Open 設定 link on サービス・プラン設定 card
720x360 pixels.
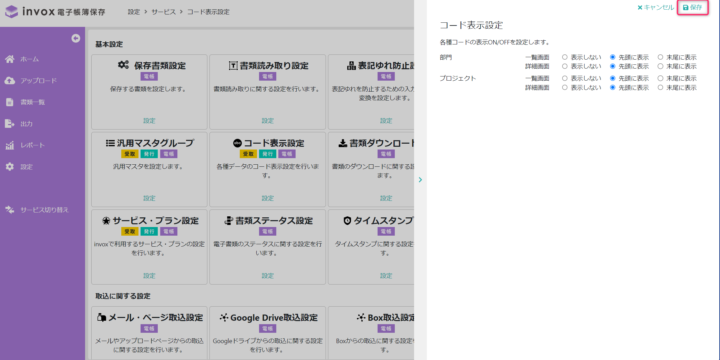(x=149, y=276)
